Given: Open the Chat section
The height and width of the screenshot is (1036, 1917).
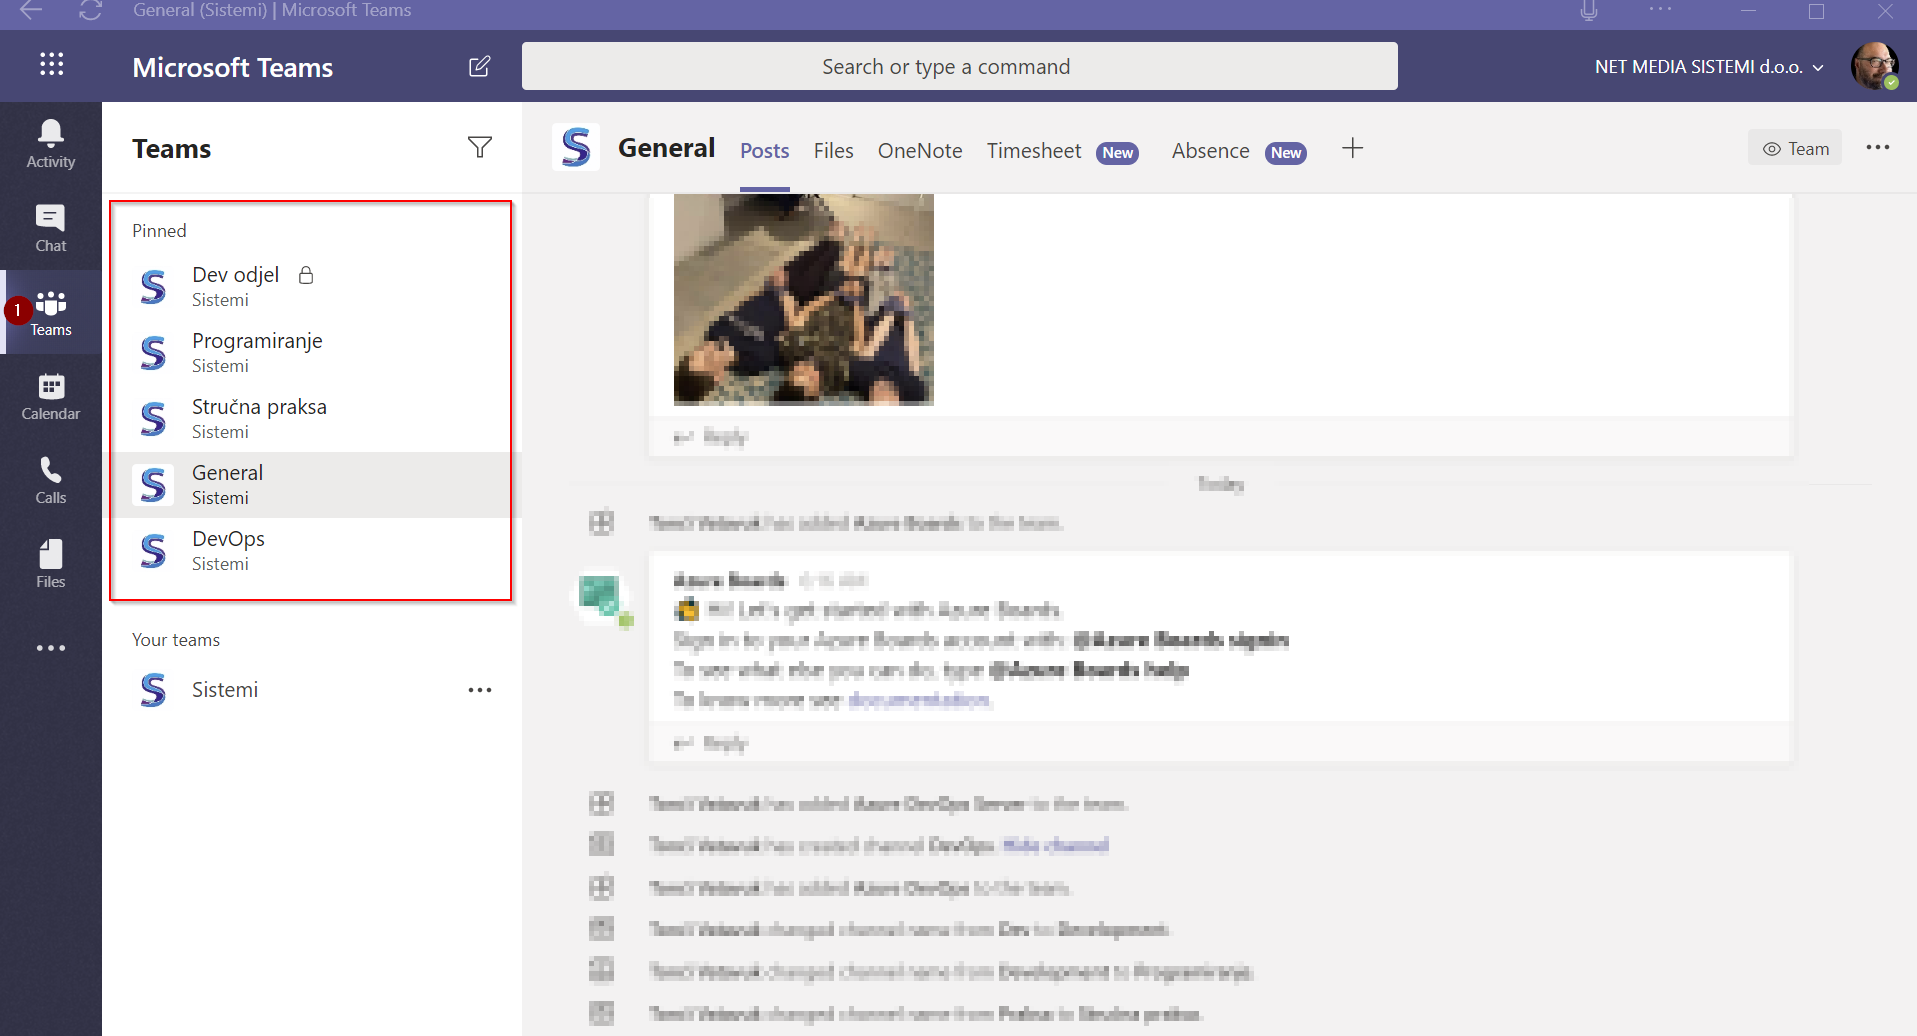Looking at the screenshot, I should pyautogui.click(x=51, y=228).
